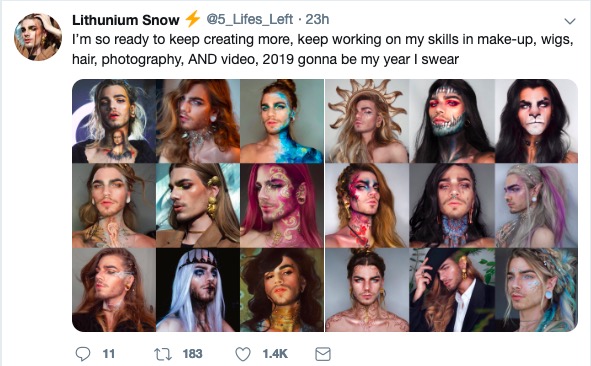Image resolution: width=591 pixels, height=366 pixels.
Task: Open the tweet options chevron menu
Action: [x=570, y=21]
